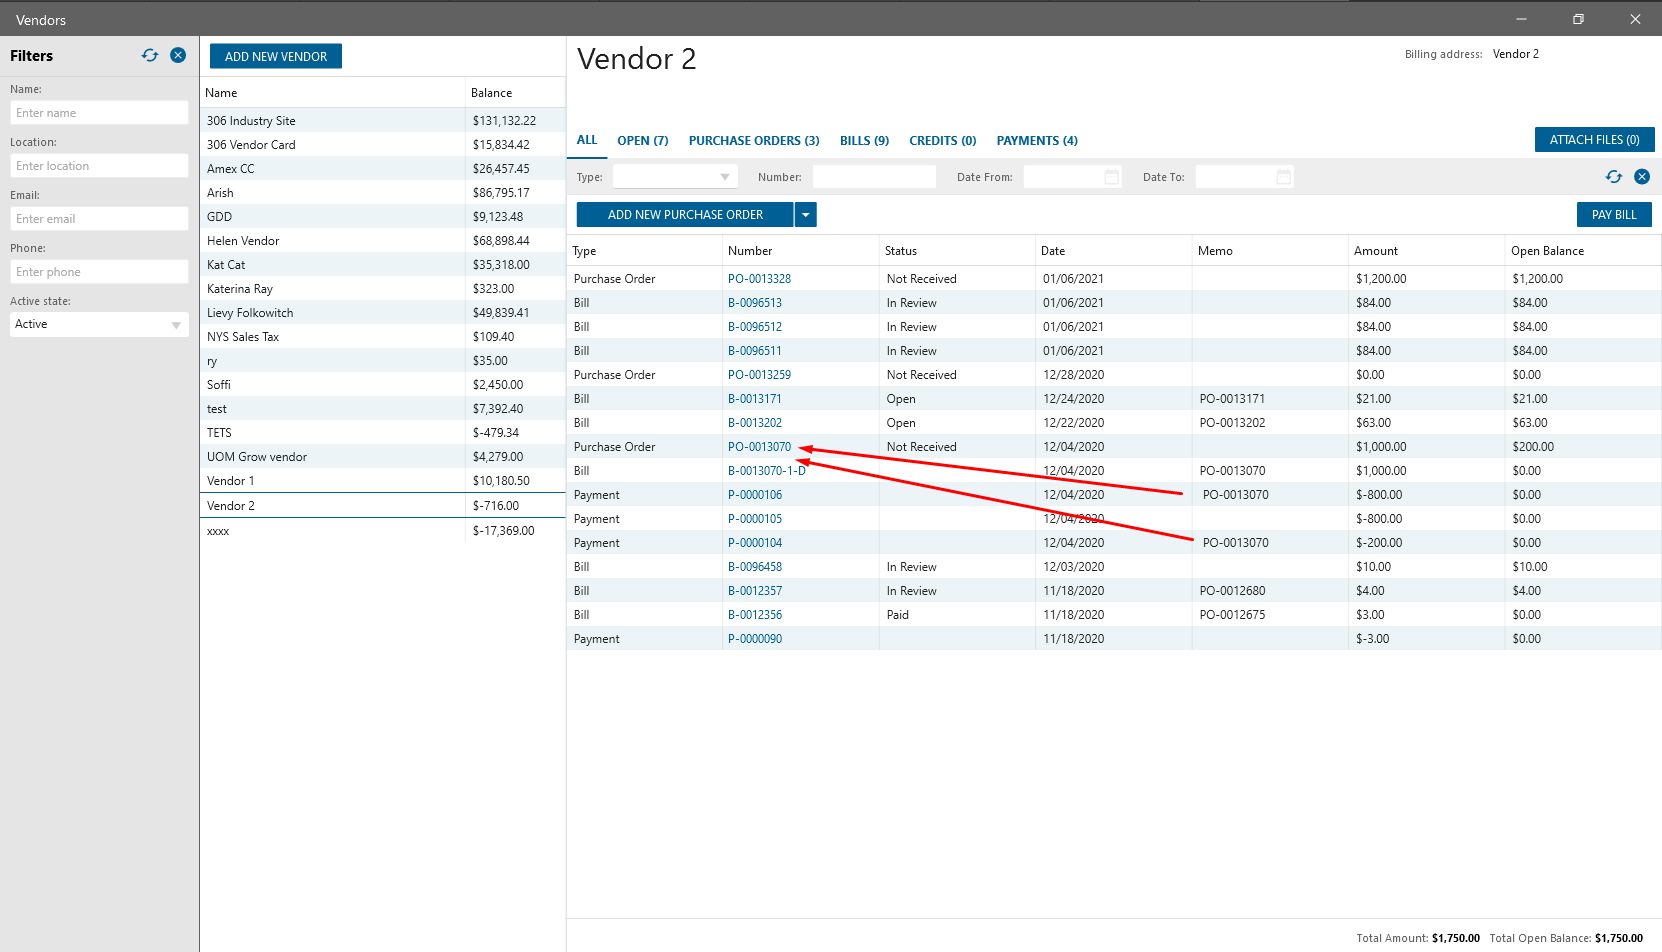Click the ATTACH FILES (0) button
Viewport: 1662px width, 952px height.
pos(1594,140)
